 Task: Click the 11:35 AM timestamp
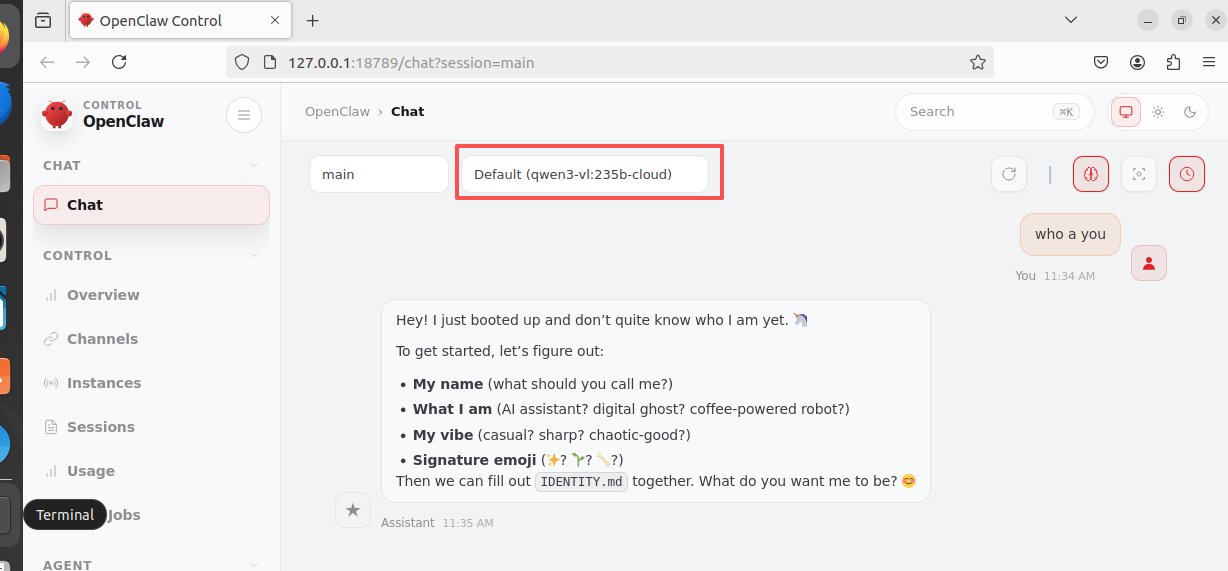click(x=468, y=523)
